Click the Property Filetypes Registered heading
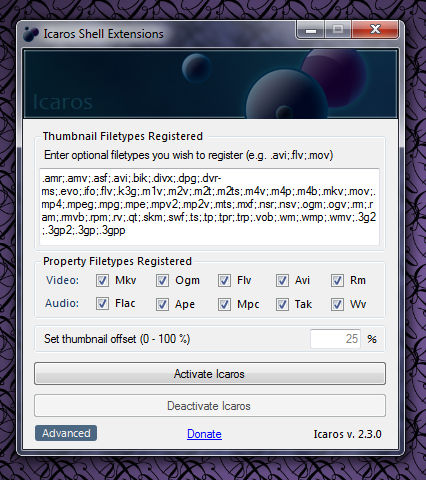The image size is (426, 480). [x=117, y=261]
